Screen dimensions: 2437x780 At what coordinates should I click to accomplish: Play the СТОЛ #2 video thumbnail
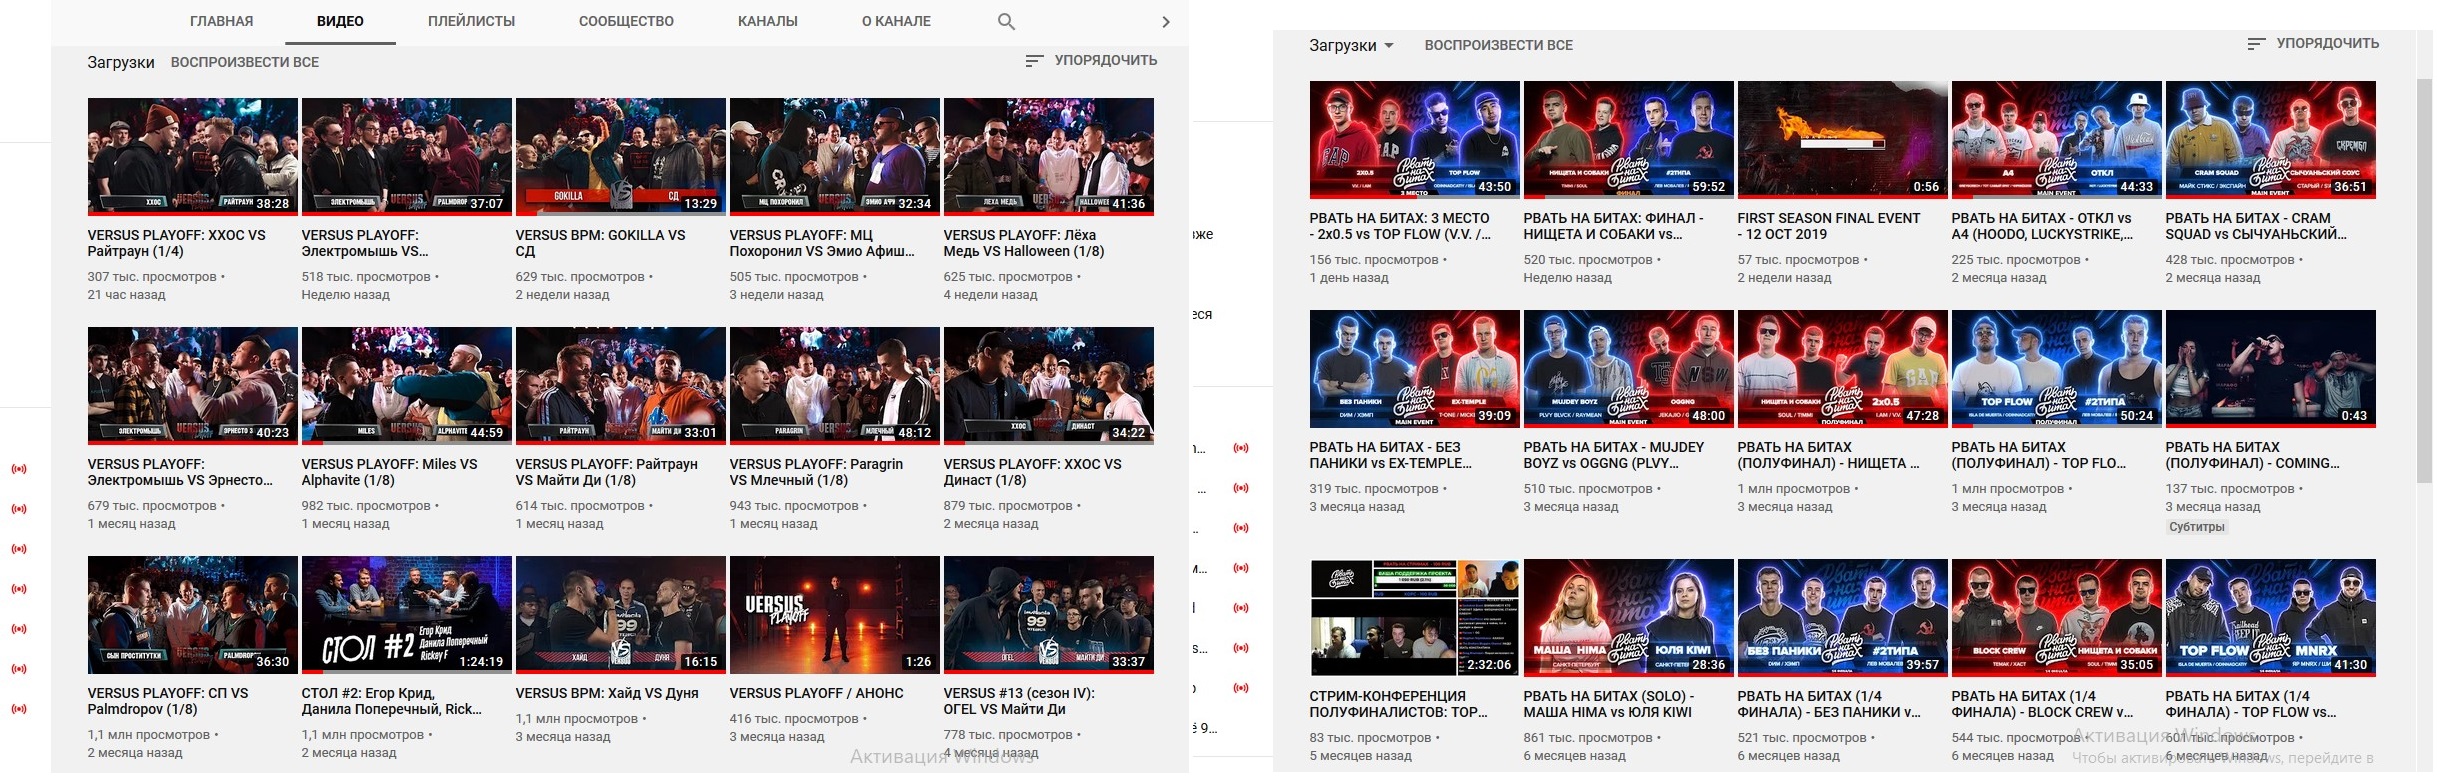[x=407, y=614]
